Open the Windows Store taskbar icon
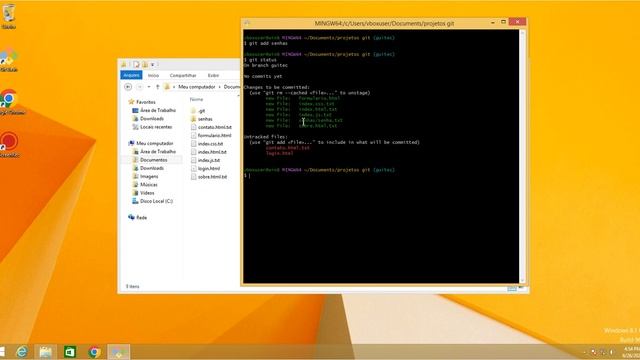 pyautogui.click(x=70, y=351)
